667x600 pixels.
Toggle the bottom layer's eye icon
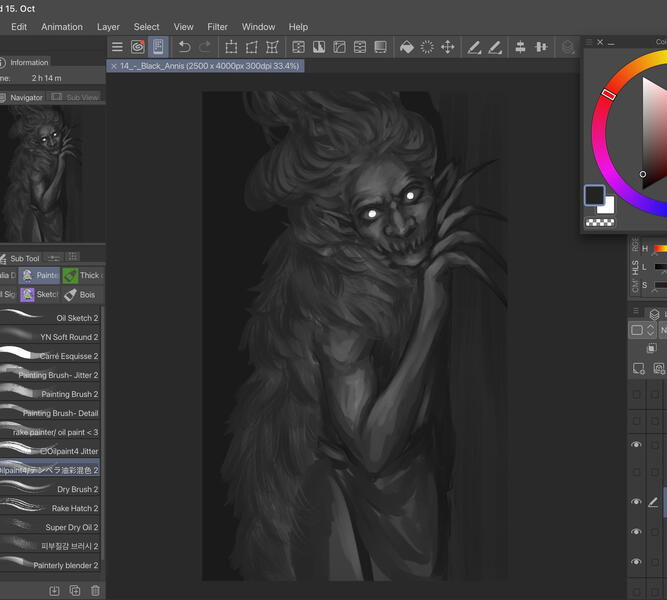click(636, 562)
